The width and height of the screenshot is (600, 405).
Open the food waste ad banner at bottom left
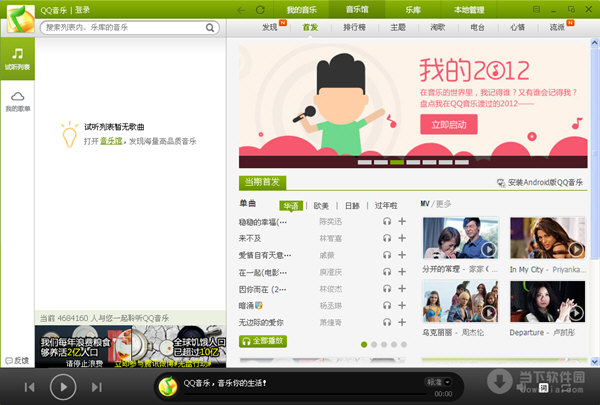130,346
